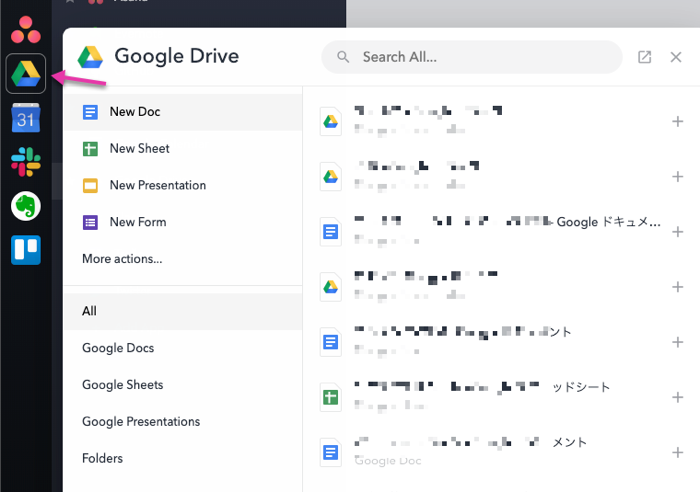Image resolution: width=700 pixels, height=492 pixels.
Task: Add the second Drive file with plus
Action: click(677, 177)
